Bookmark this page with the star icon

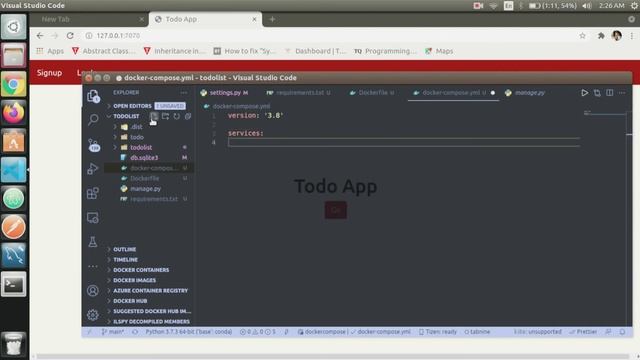(582, 36)
